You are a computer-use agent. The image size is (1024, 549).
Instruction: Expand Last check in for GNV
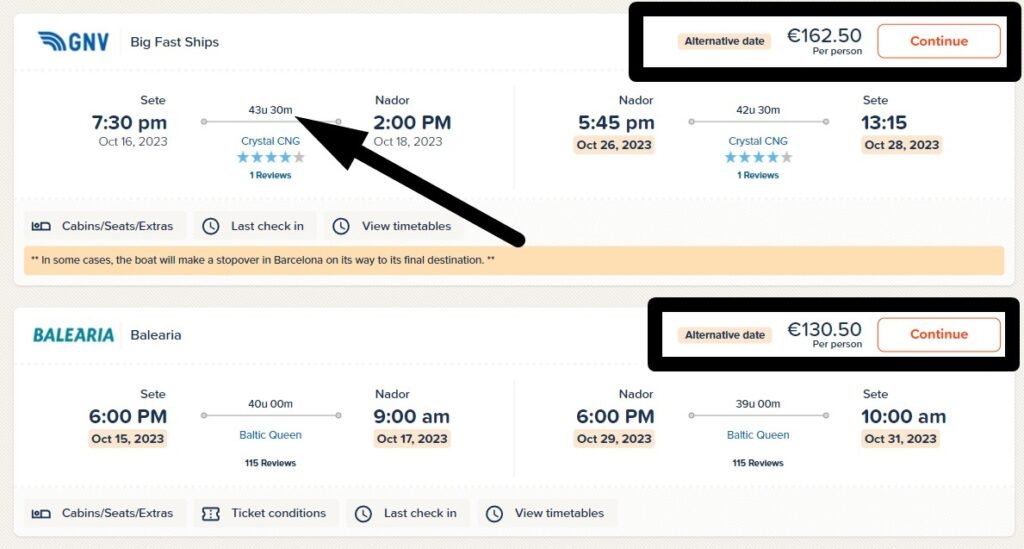pyautogui.click(x=255, y=226)
